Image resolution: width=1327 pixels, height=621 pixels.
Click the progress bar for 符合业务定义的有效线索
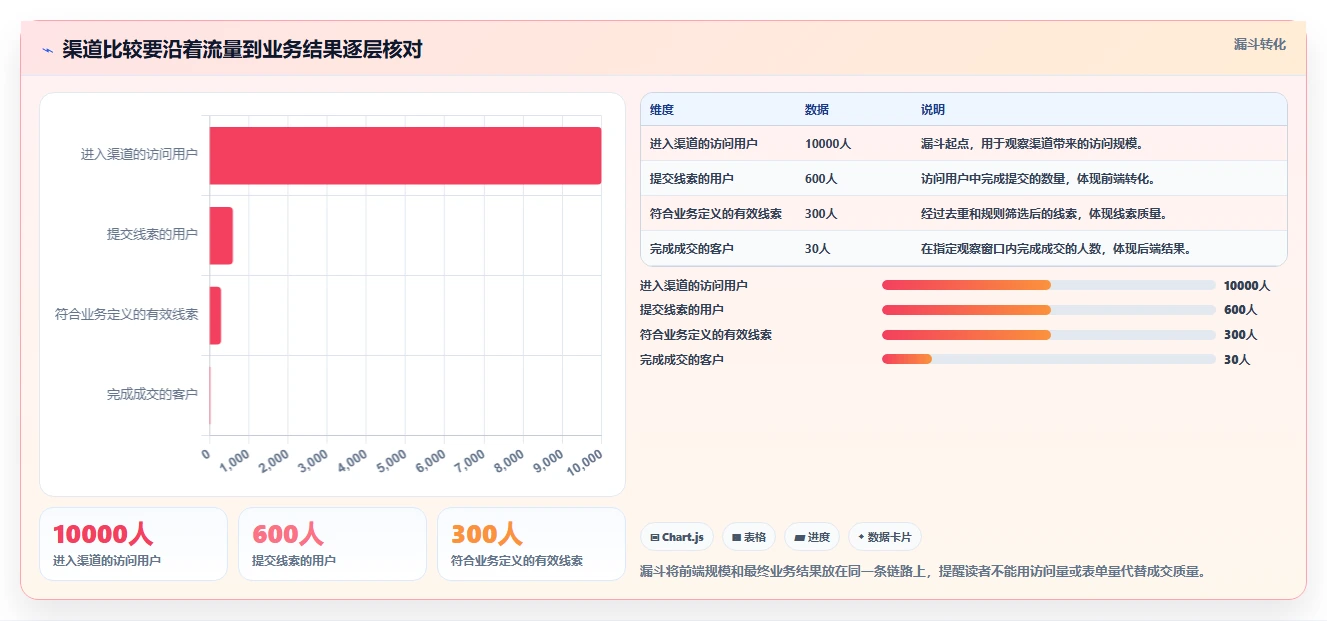click(x=1049, y=335)
